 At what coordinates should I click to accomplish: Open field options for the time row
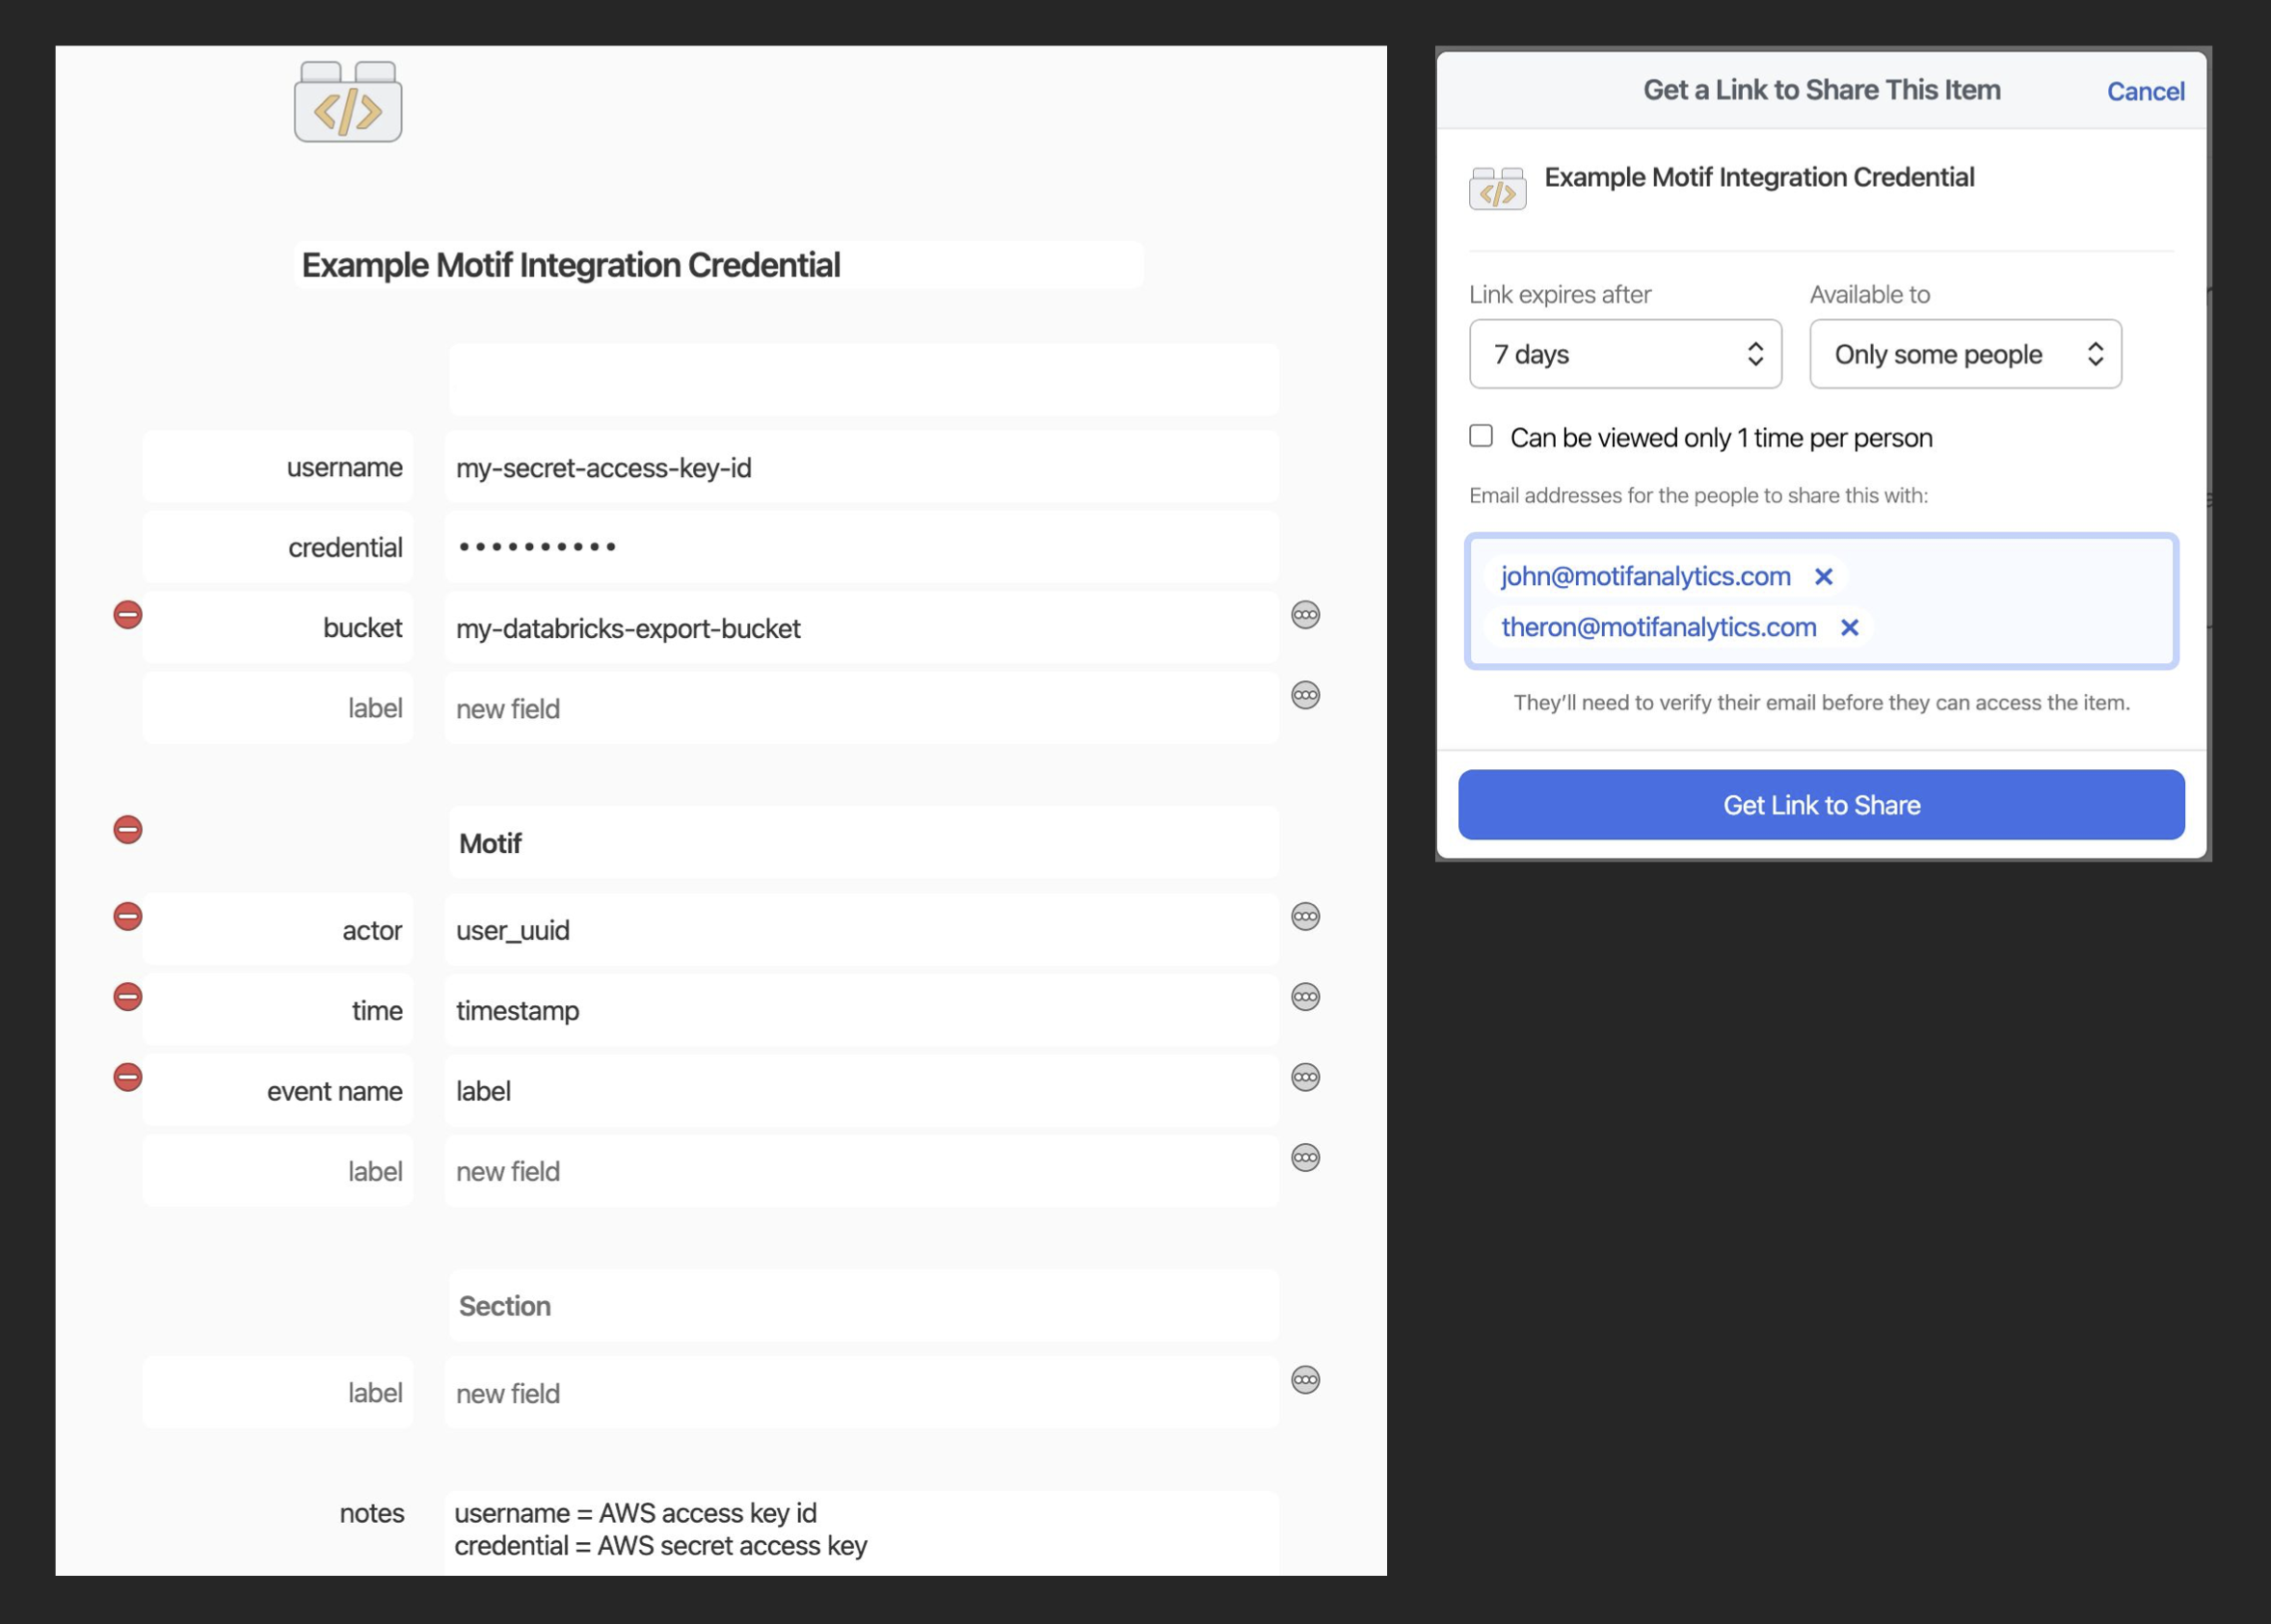click(x=1305, y=997)
